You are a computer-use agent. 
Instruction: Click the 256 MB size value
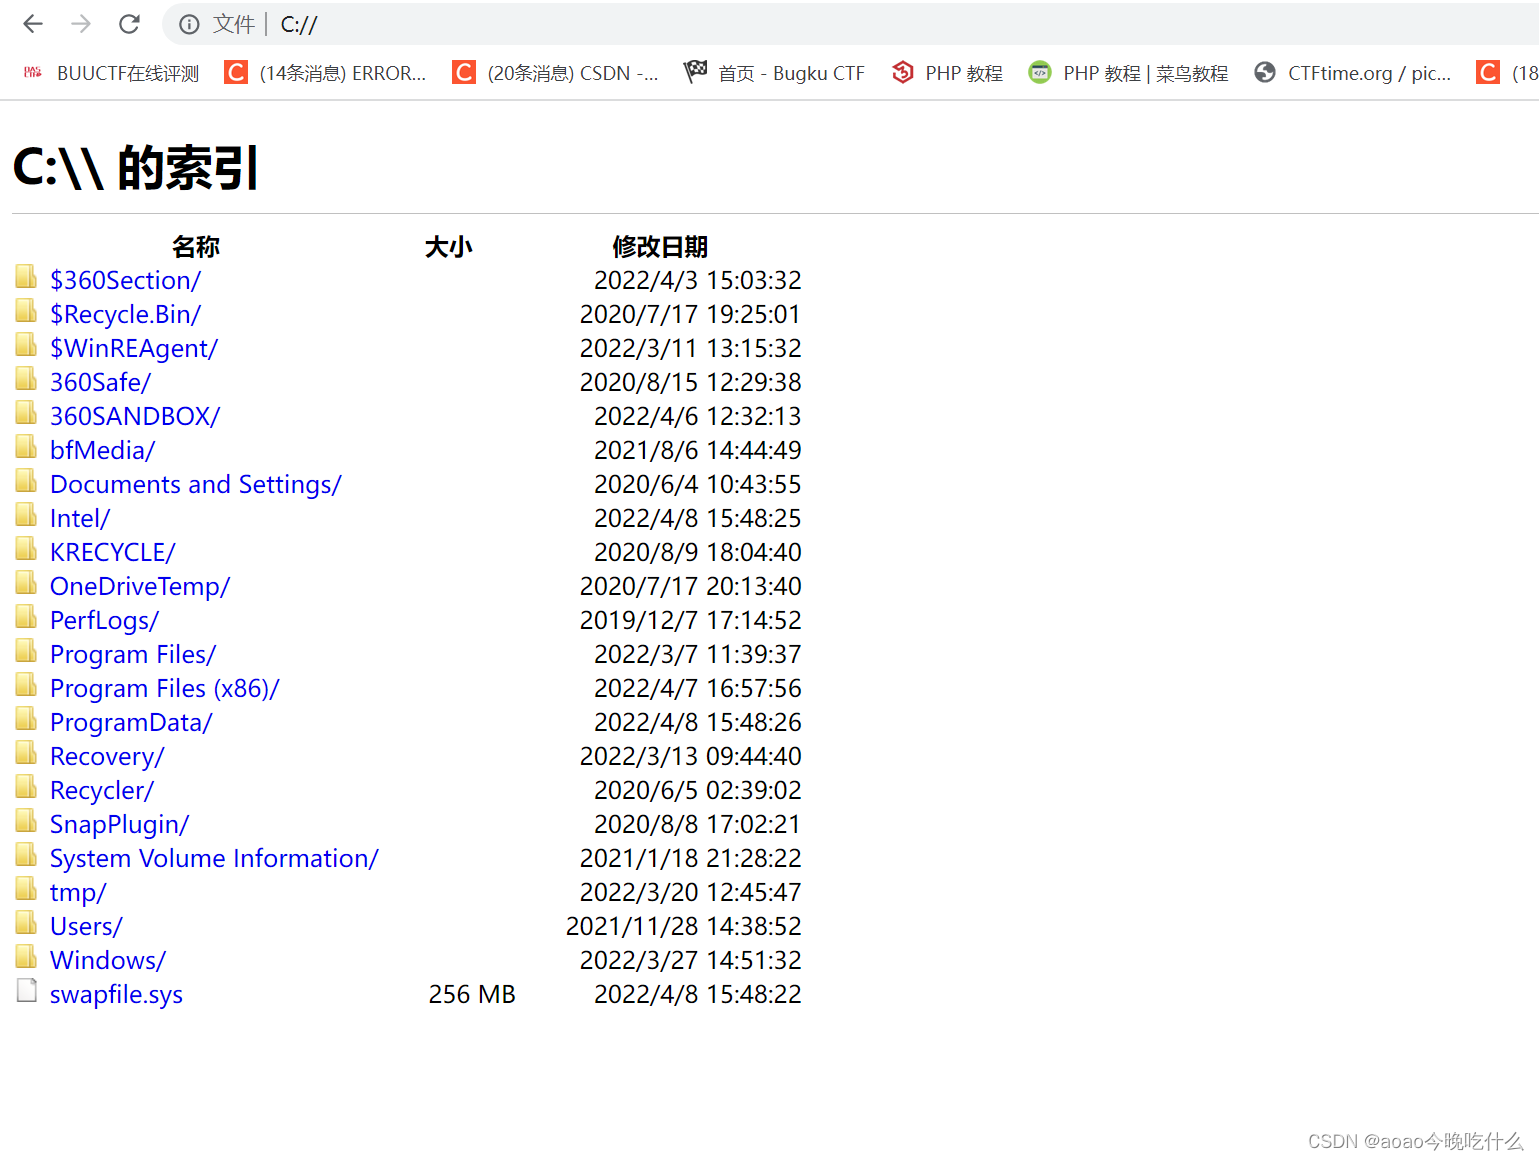point(472,995)
